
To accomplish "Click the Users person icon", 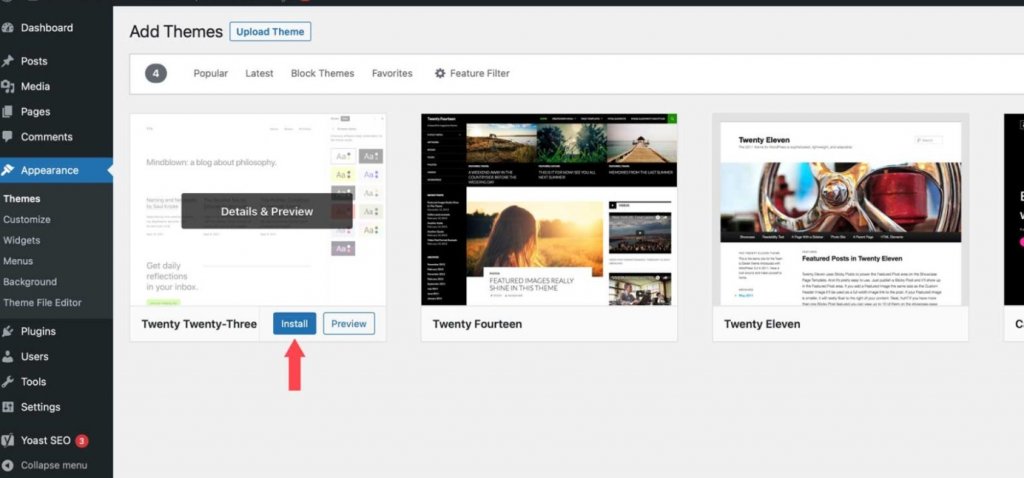I will click(8, 357).
